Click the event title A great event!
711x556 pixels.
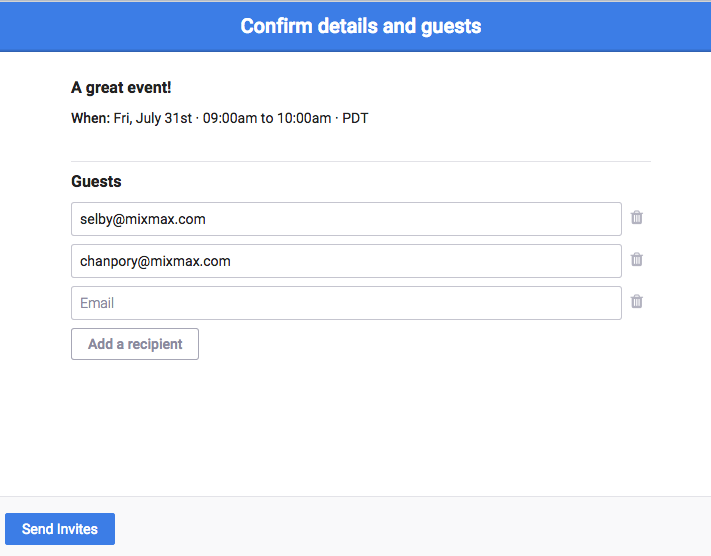pos(121,88)
